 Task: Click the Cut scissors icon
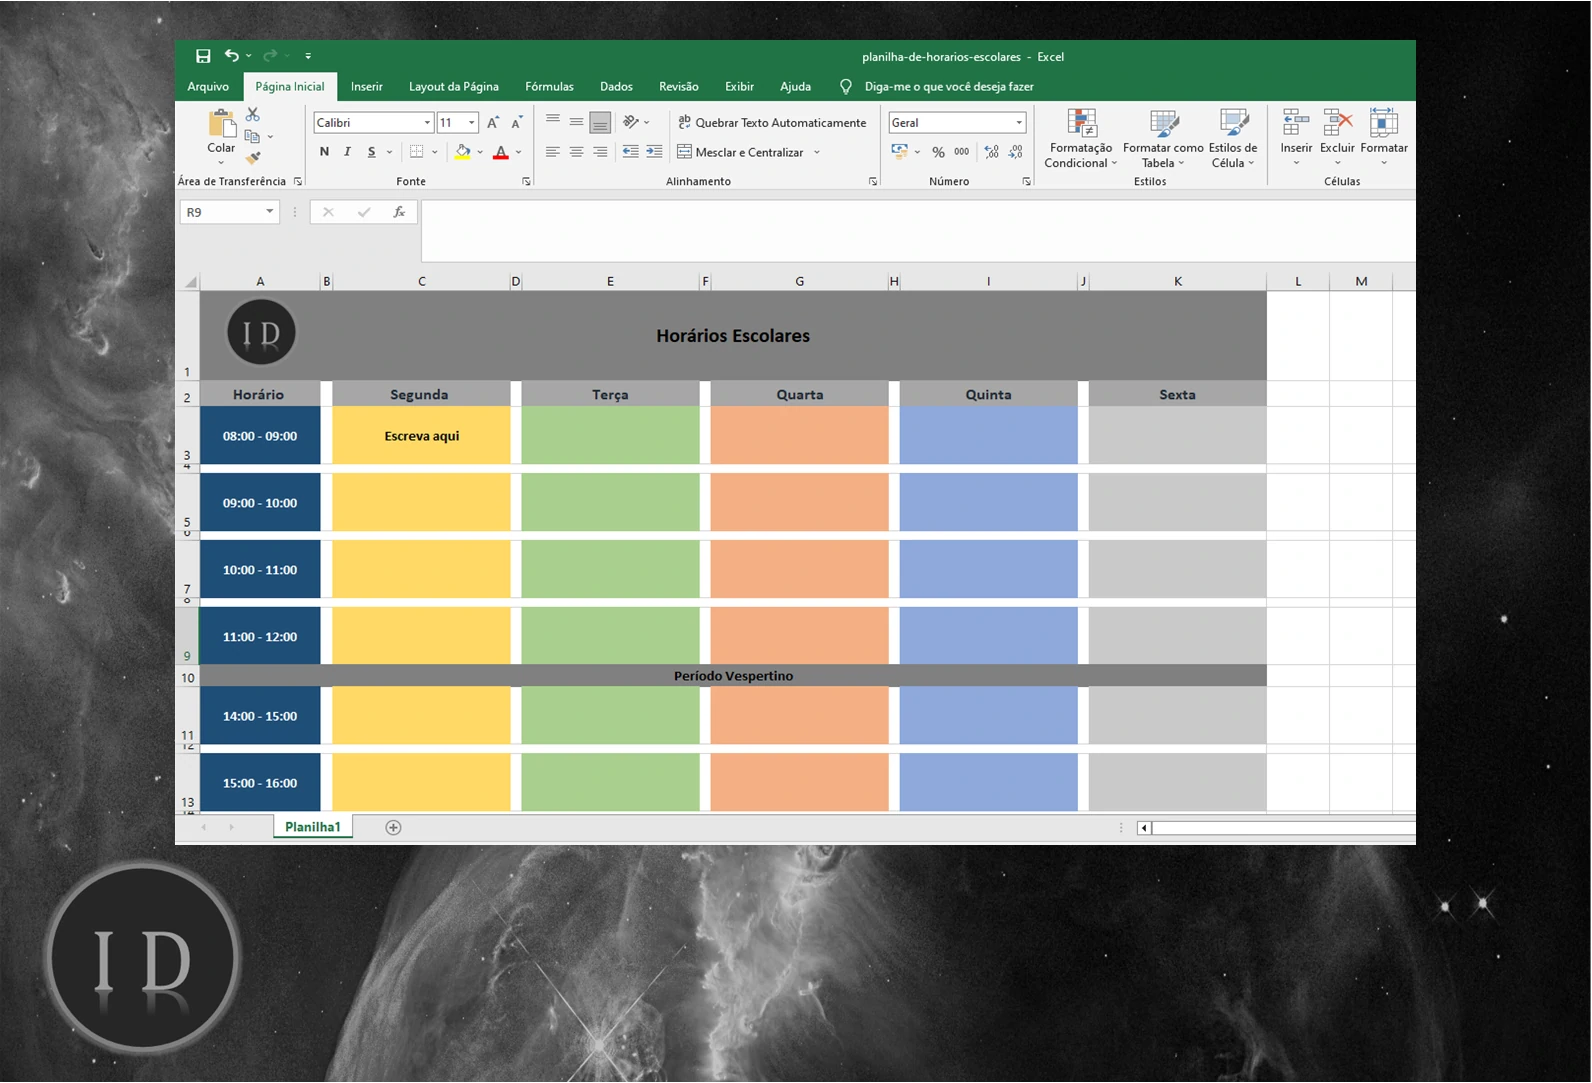[253, 115]
